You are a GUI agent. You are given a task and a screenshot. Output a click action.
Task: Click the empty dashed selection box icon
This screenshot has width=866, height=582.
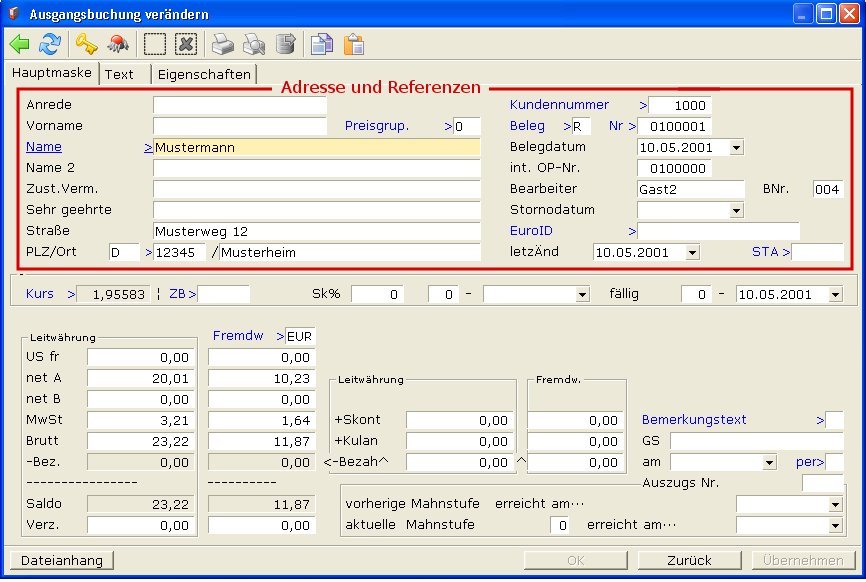[x=155, y=44]
